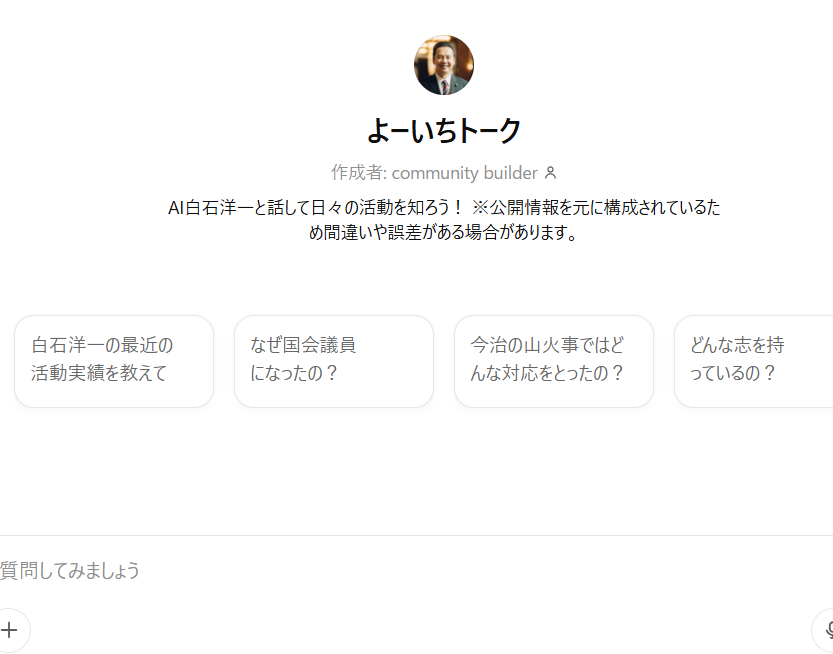Click the plus attachment icon

[10, 630]
